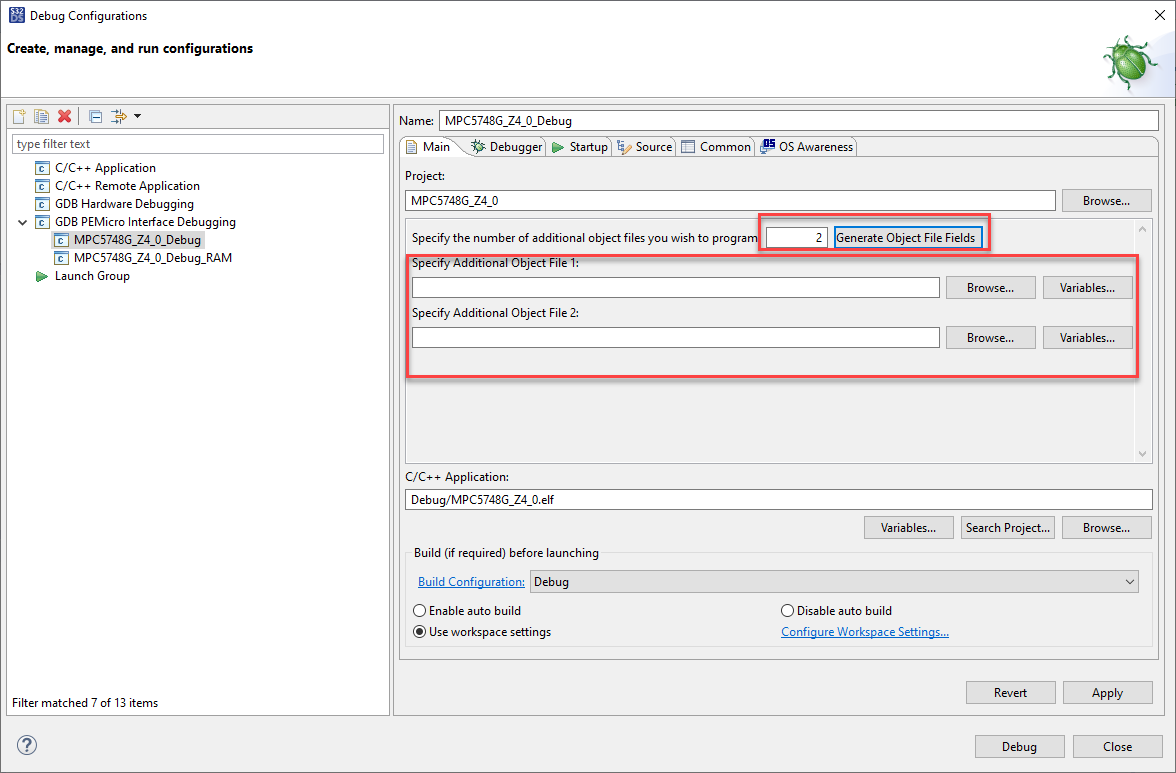Image resolution: width=1176 pixels, height=773 pixels.
Task: Click the configuration Name field
Action: pyautogui.click(x=798, y=121)
